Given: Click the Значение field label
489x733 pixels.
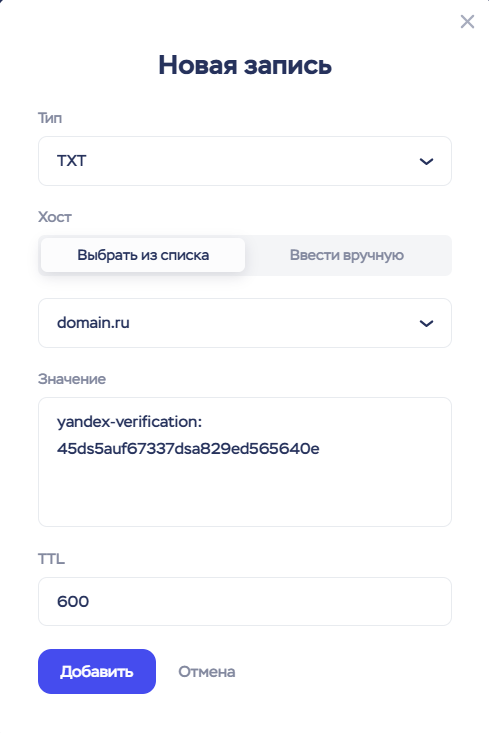Looking at the screenshot, I should pyautogui.click(x=72, y=379).
